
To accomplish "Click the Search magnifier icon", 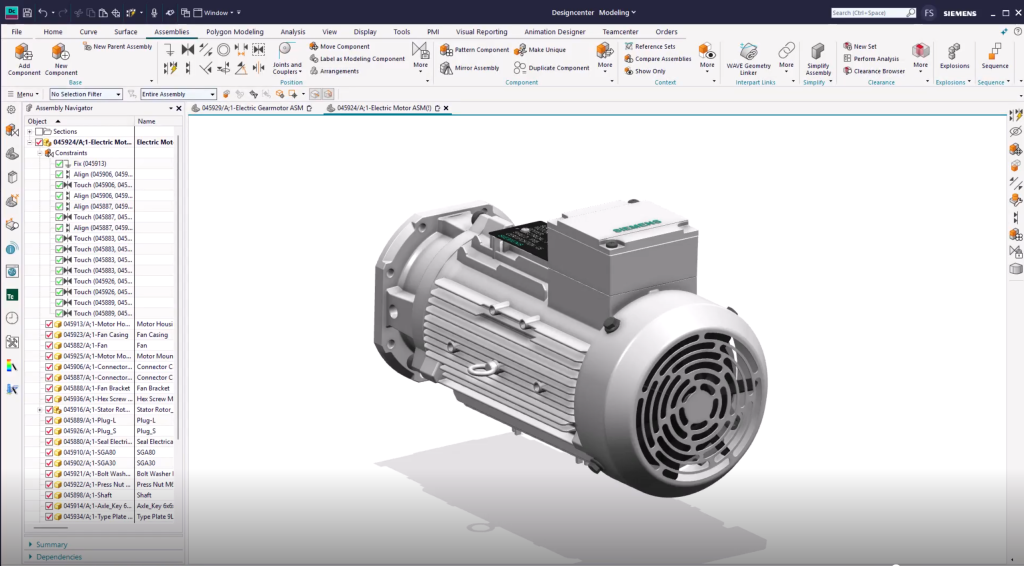I will 911,12.
